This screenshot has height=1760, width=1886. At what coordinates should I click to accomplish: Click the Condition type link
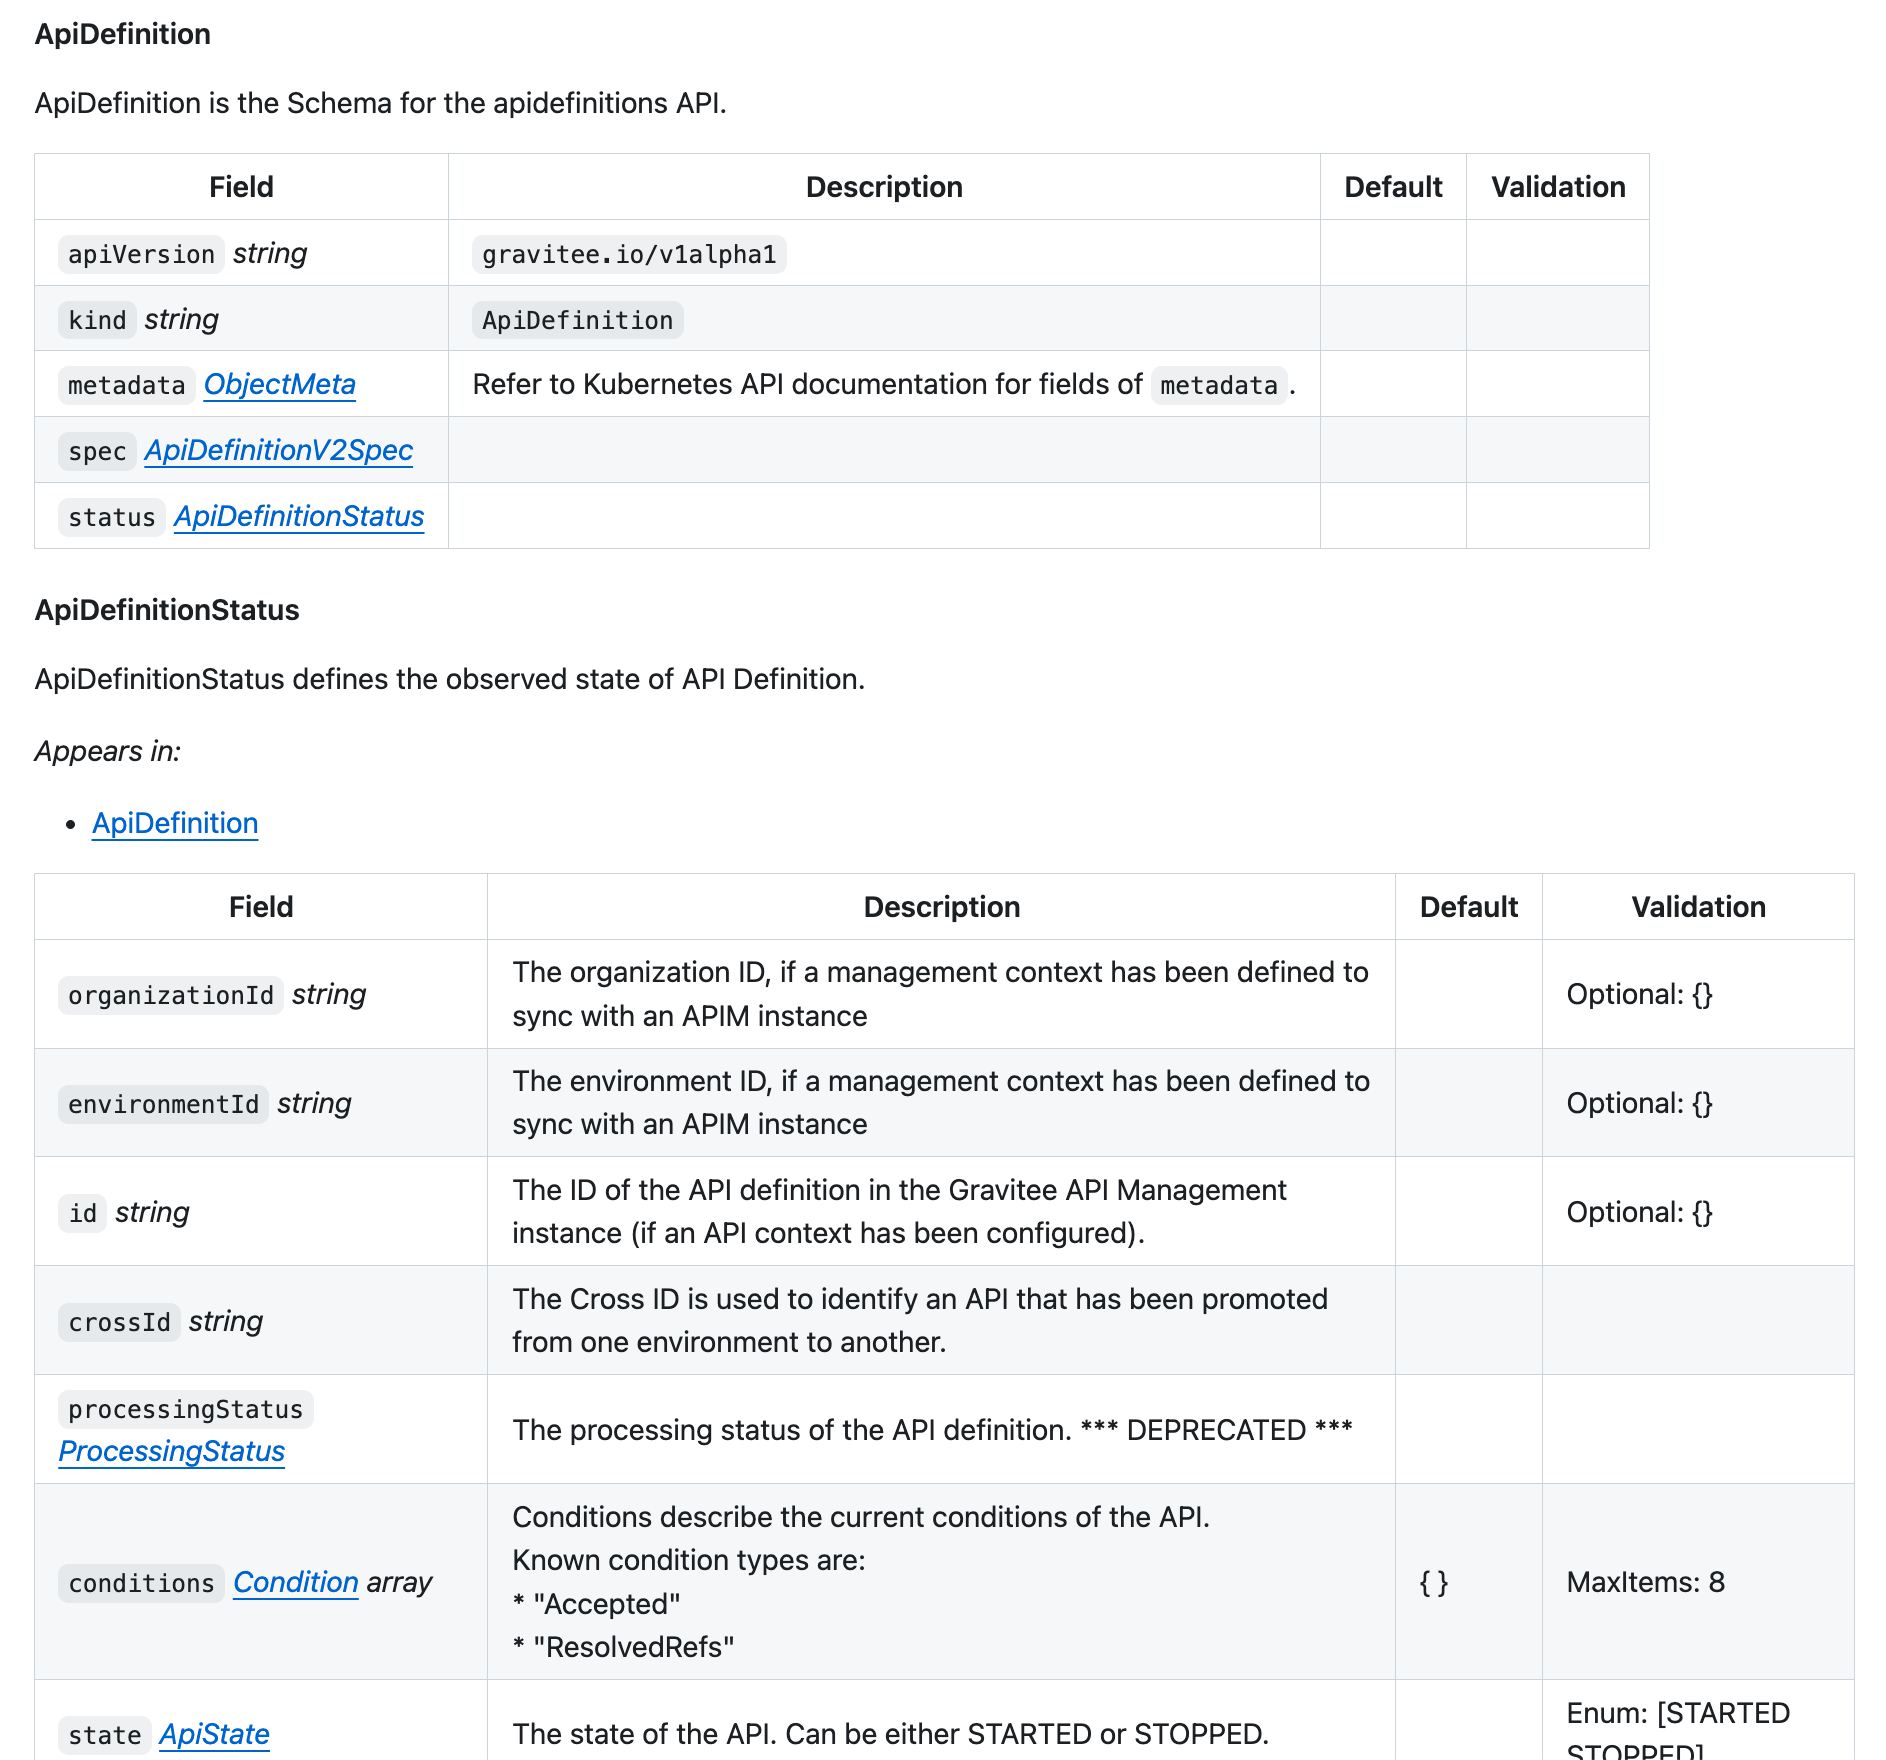click(x=295, y=1582)
